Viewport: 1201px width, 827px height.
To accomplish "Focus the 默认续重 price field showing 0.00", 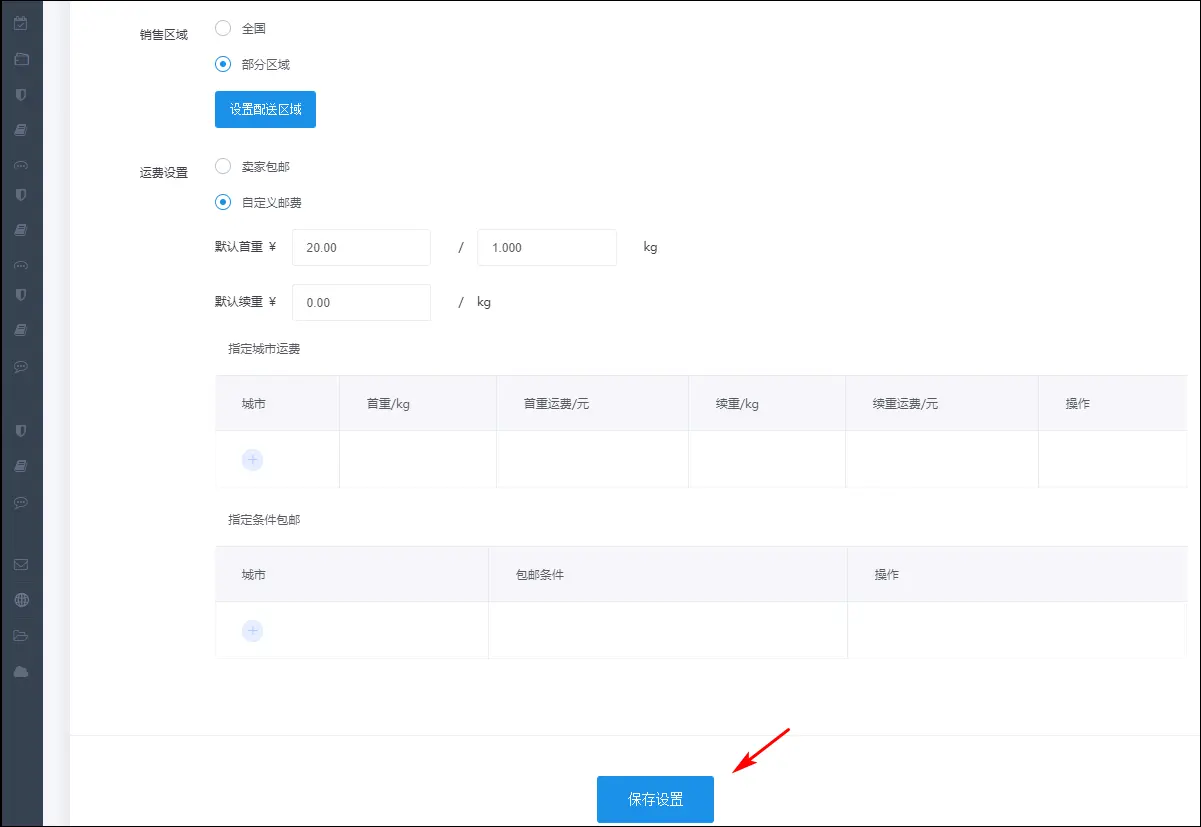I will [x=361, y=302].
